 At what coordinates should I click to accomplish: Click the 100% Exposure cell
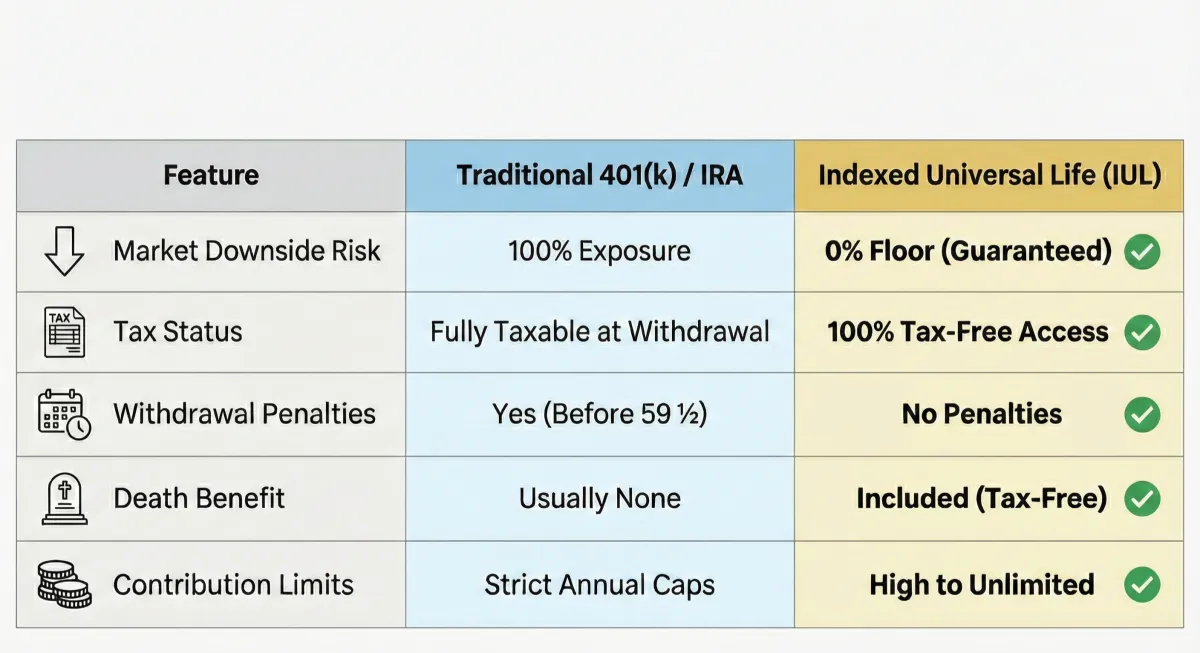pyautogui.click(x=600, y=251)
